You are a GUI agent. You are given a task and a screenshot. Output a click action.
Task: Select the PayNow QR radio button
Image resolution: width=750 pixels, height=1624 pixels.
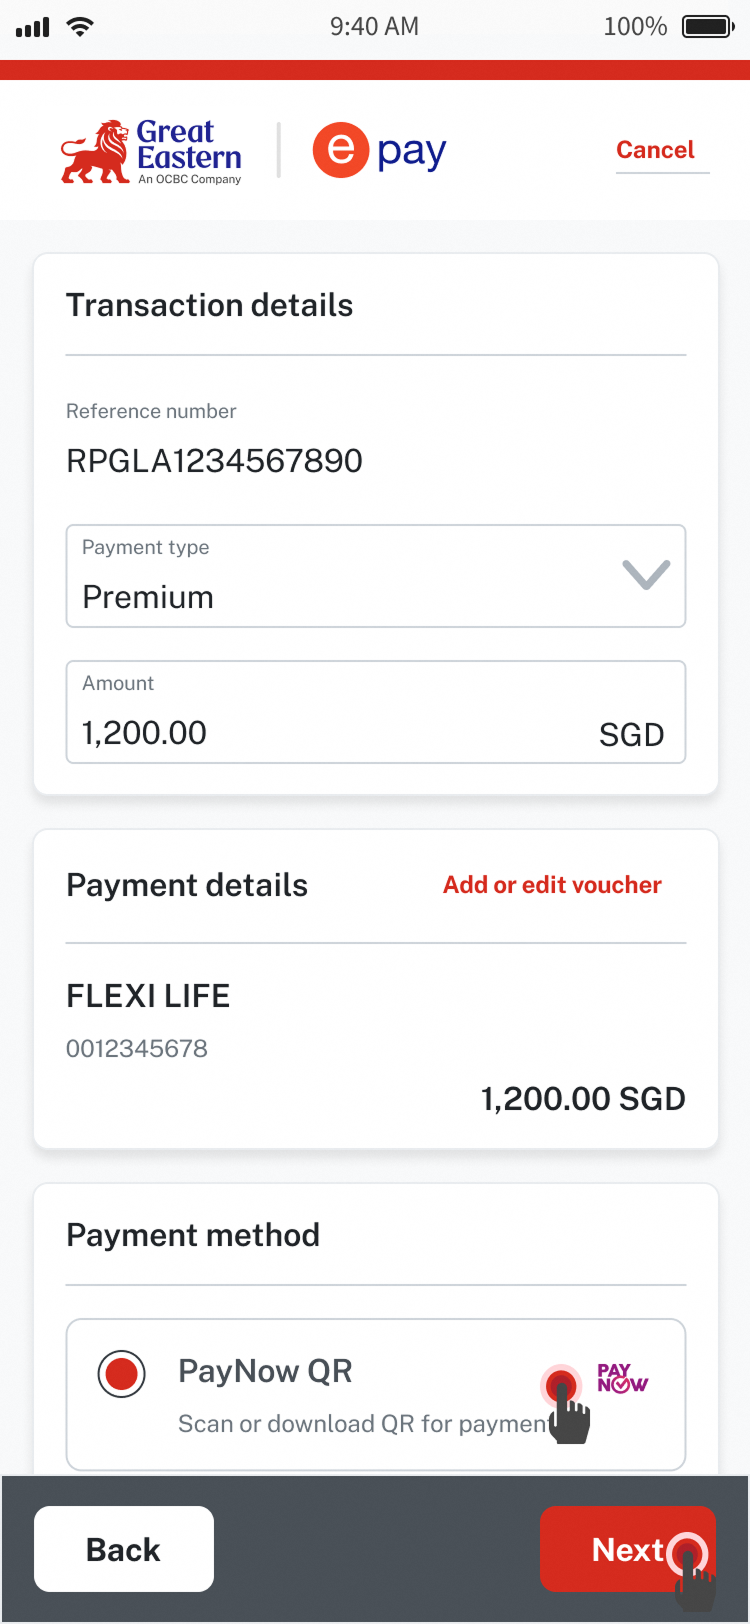click(x=122, y=1373)
